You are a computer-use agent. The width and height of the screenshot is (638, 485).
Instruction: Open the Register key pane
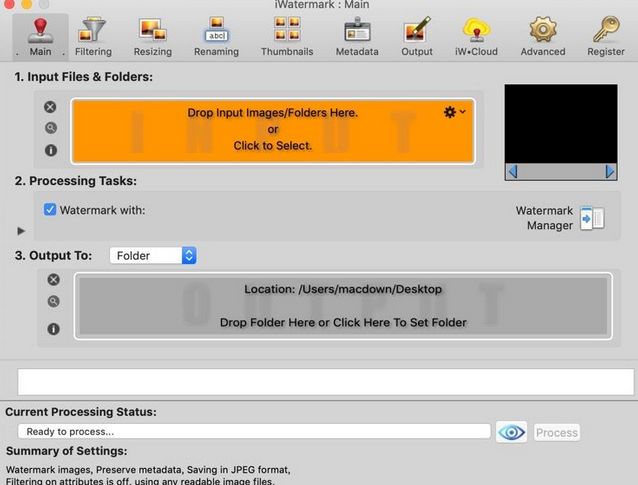[x=605, y=37]
